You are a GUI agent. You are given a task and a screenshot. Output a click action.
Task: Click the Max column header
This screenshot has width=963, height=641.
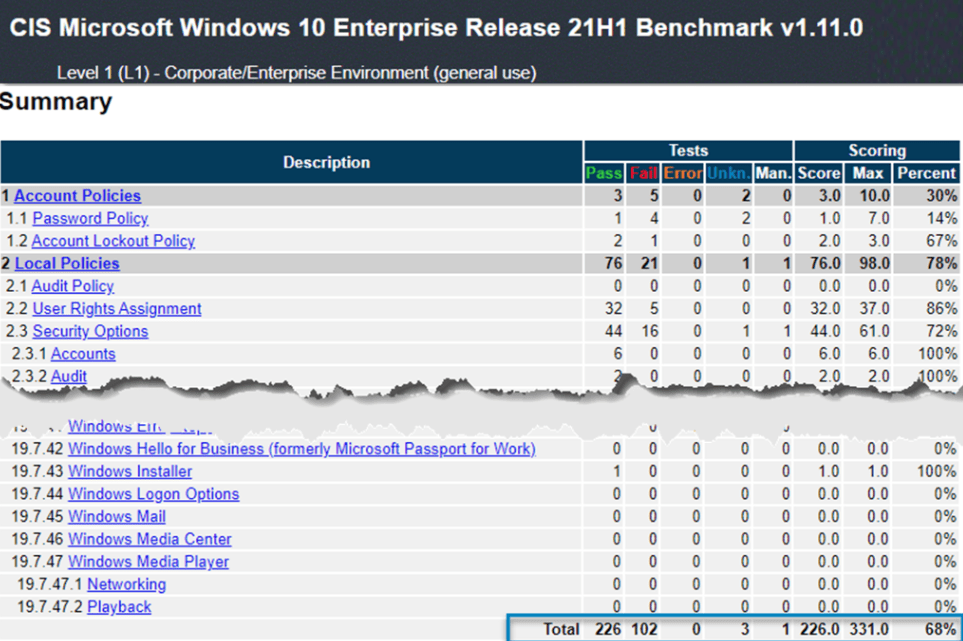coord(868,173)
